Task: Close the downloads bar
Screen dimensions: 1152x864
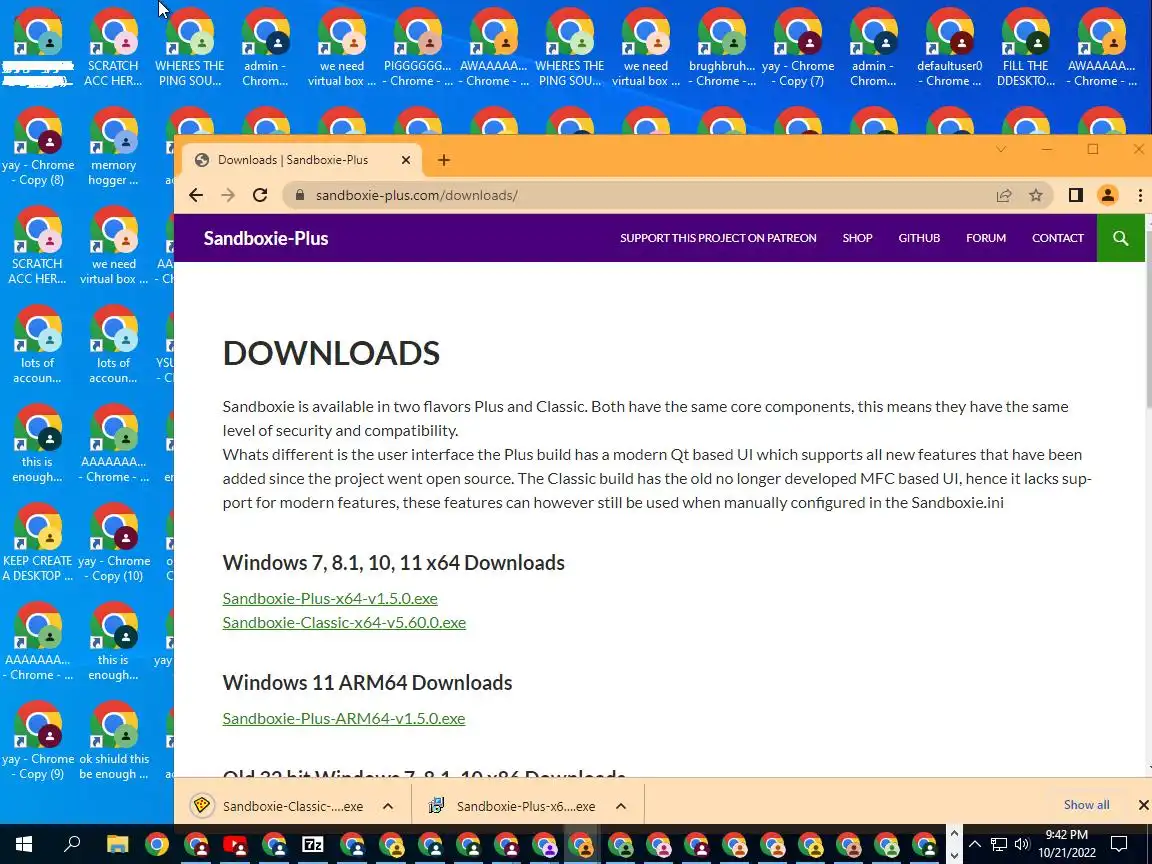Action: 1142,805
